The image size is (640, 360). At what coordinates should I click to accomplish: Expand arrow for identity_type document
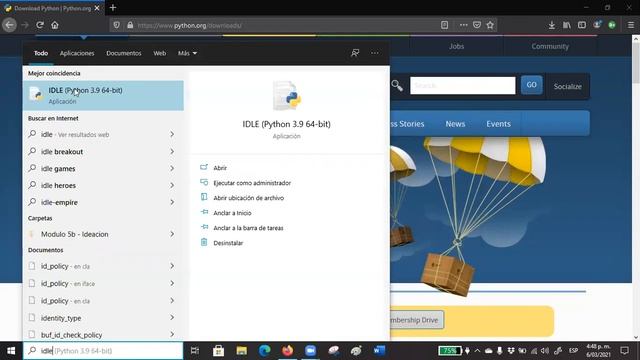(172, 318)
